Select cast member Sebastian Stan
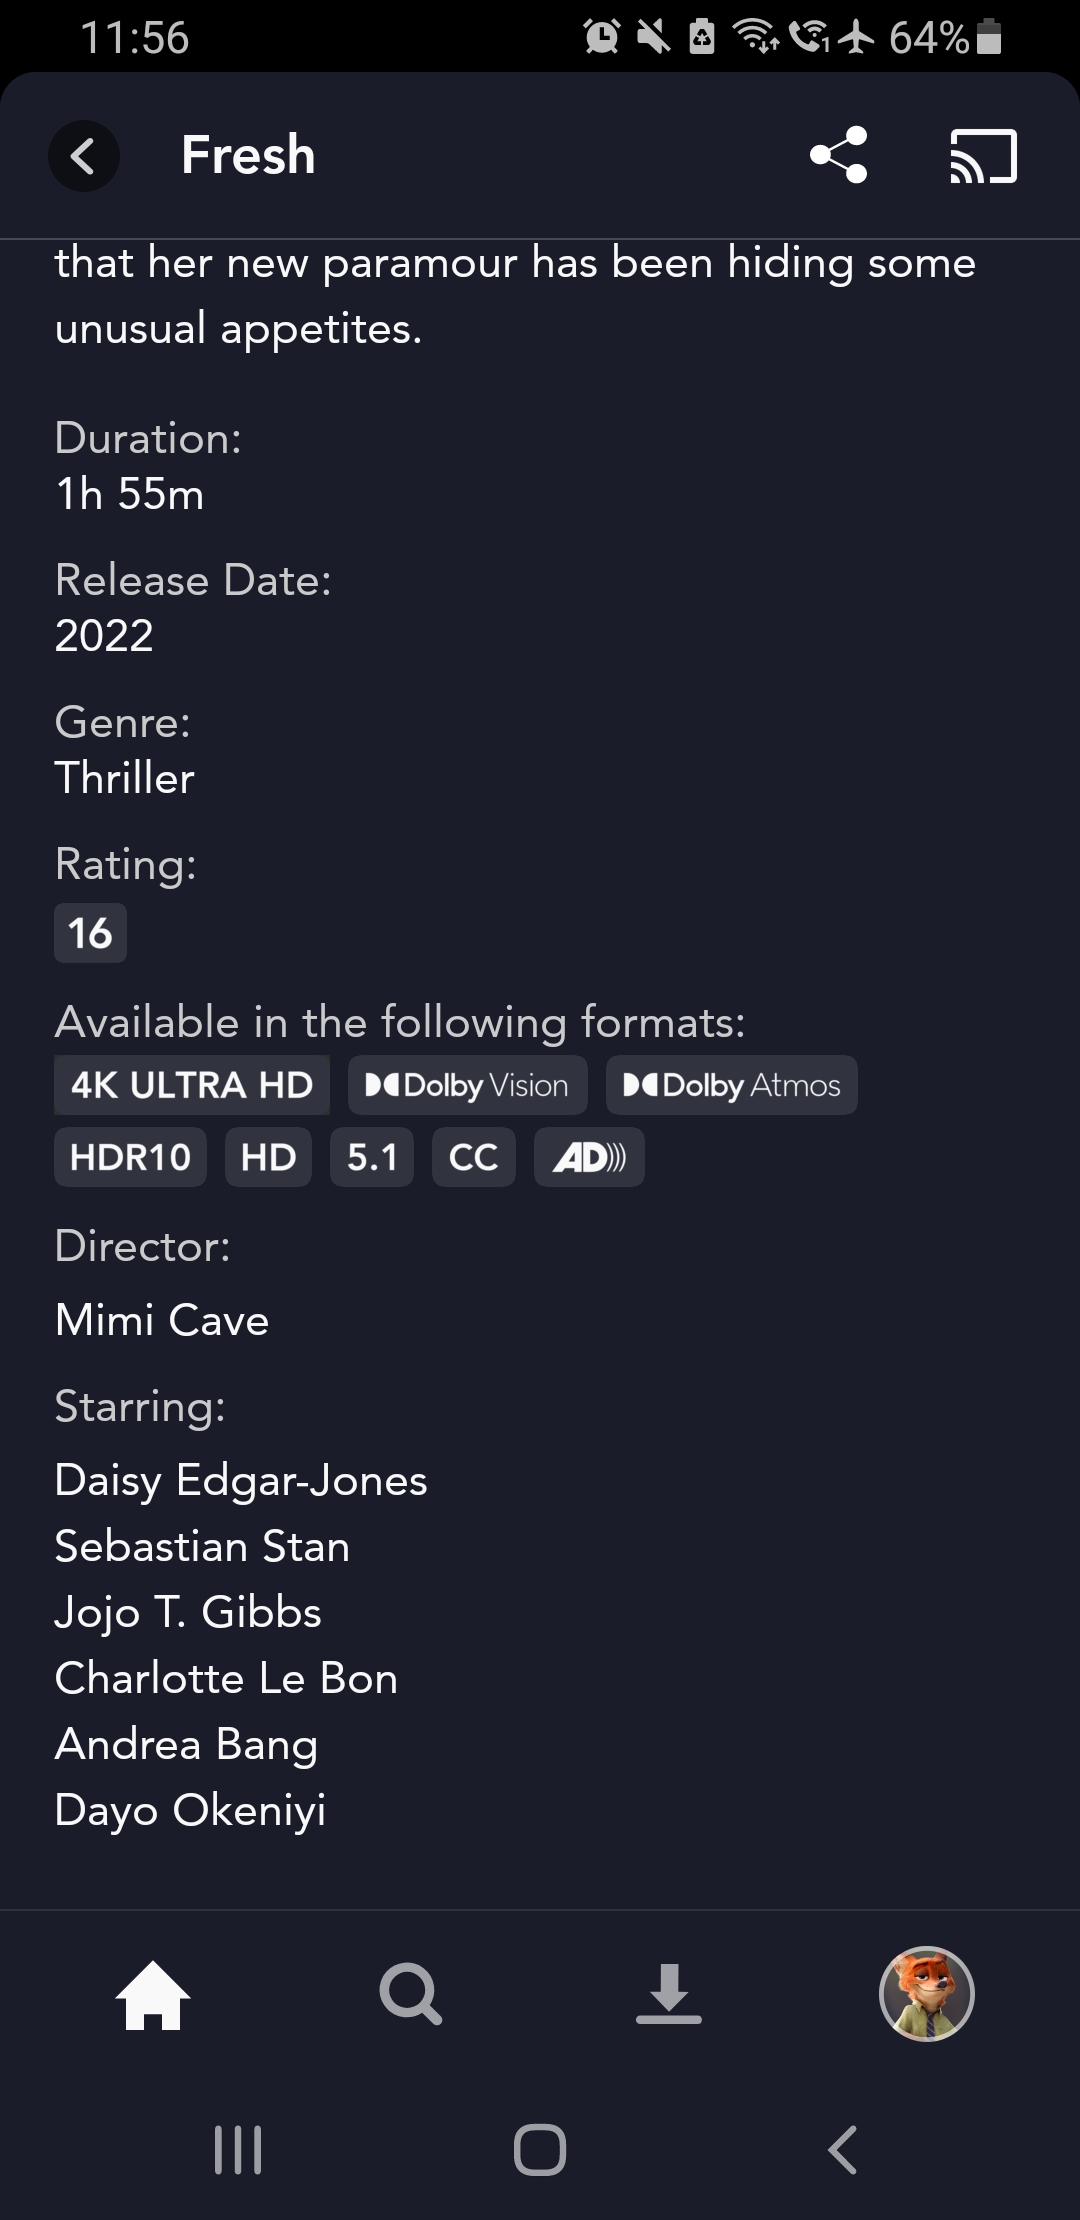Screen dimensions: 1080x2220 pos(202,1546)
